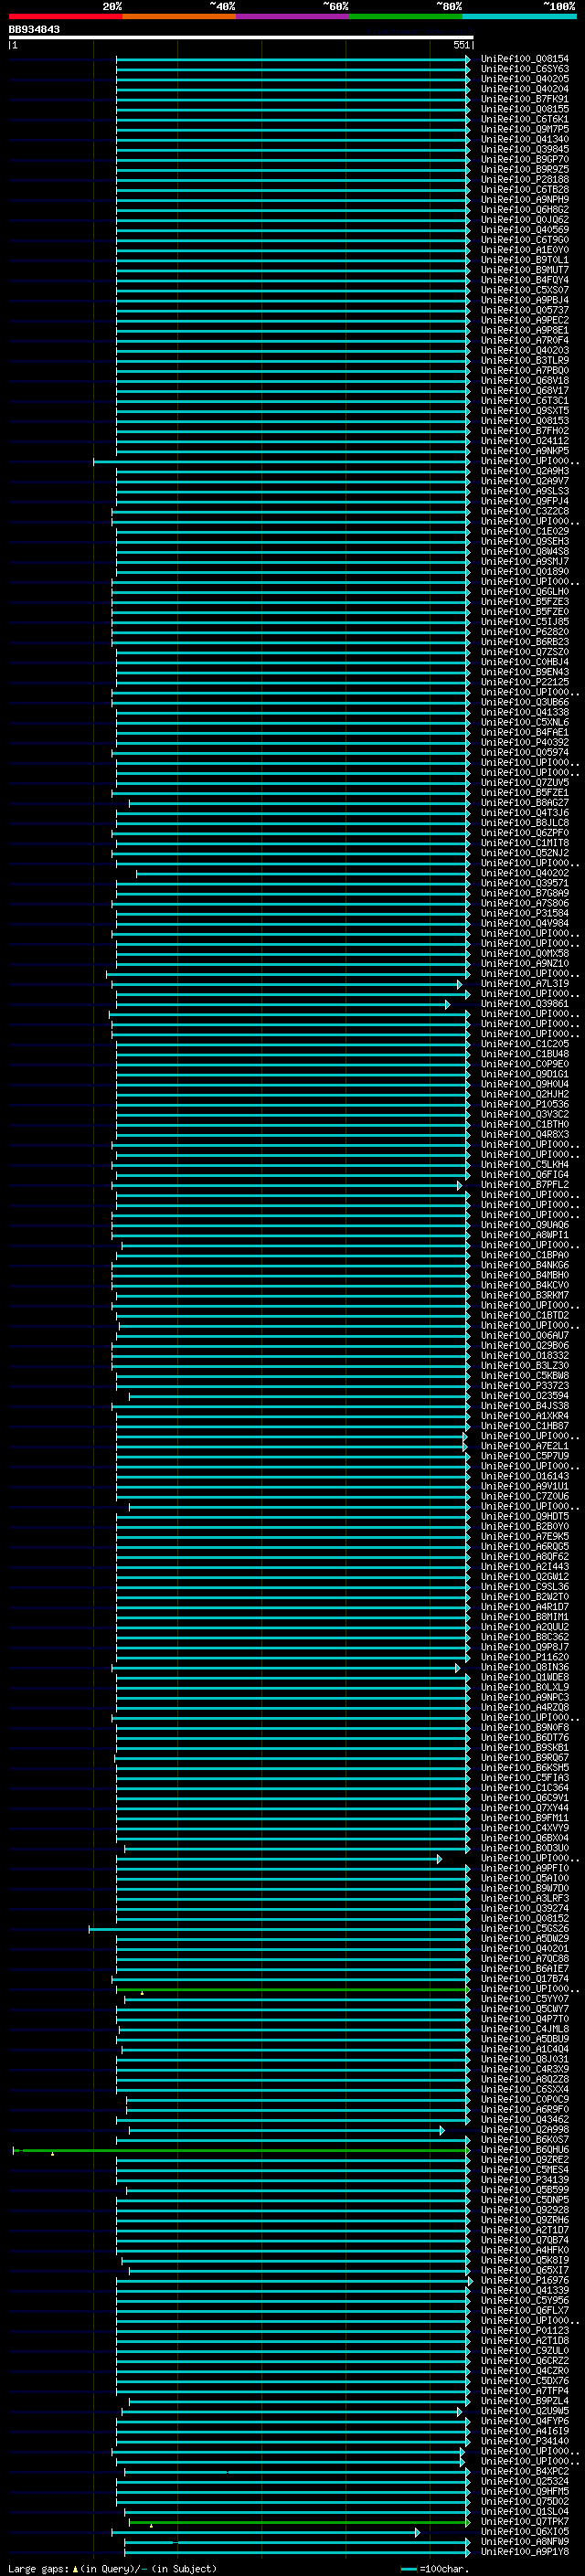Screen dimensions: 585x2576
Task: Select hit label UniRef100_Q41340
Action: point(524,139)
